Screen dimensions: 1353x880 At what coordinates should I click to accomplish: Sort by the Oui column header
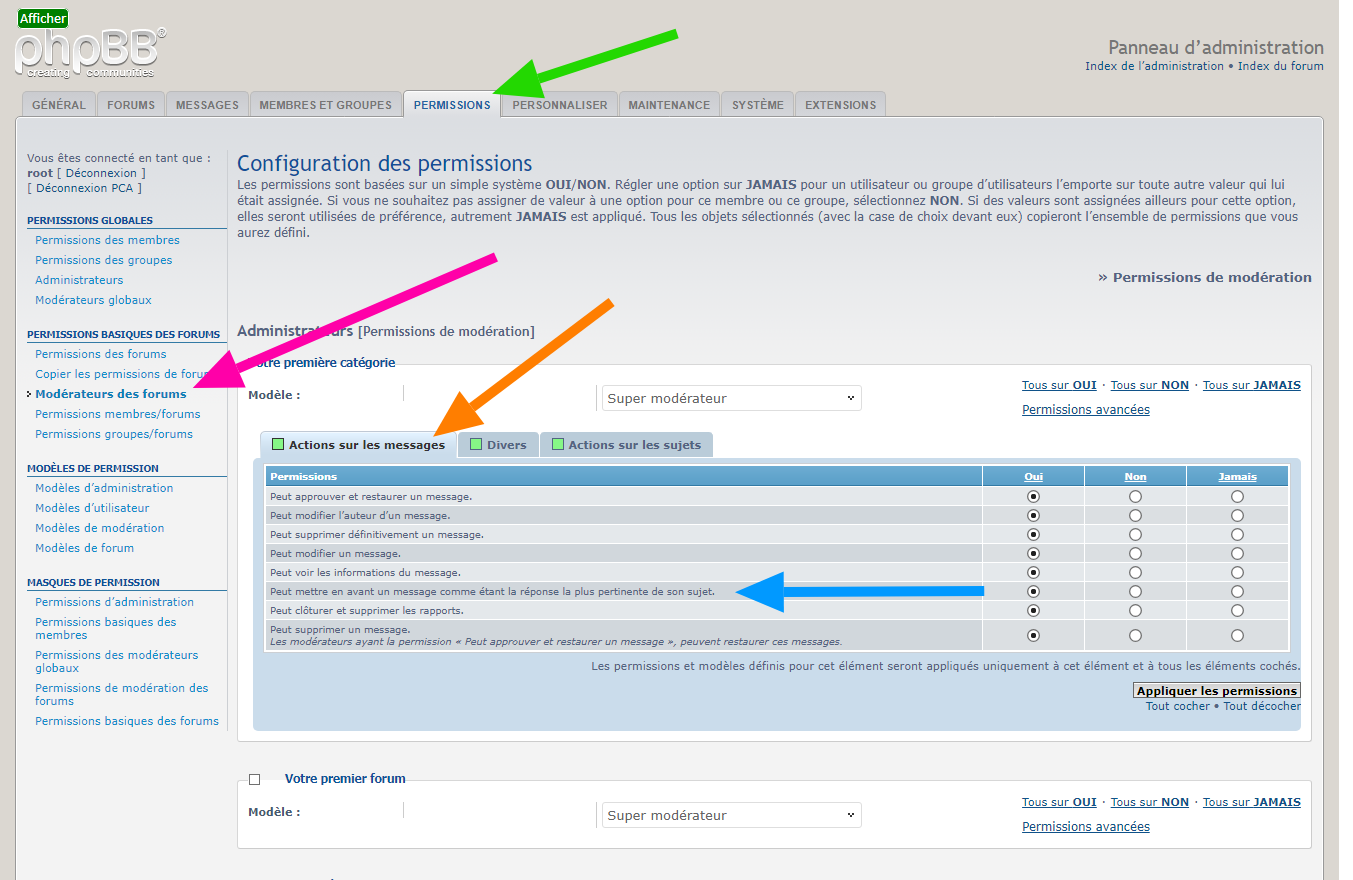pos(1033,477)
